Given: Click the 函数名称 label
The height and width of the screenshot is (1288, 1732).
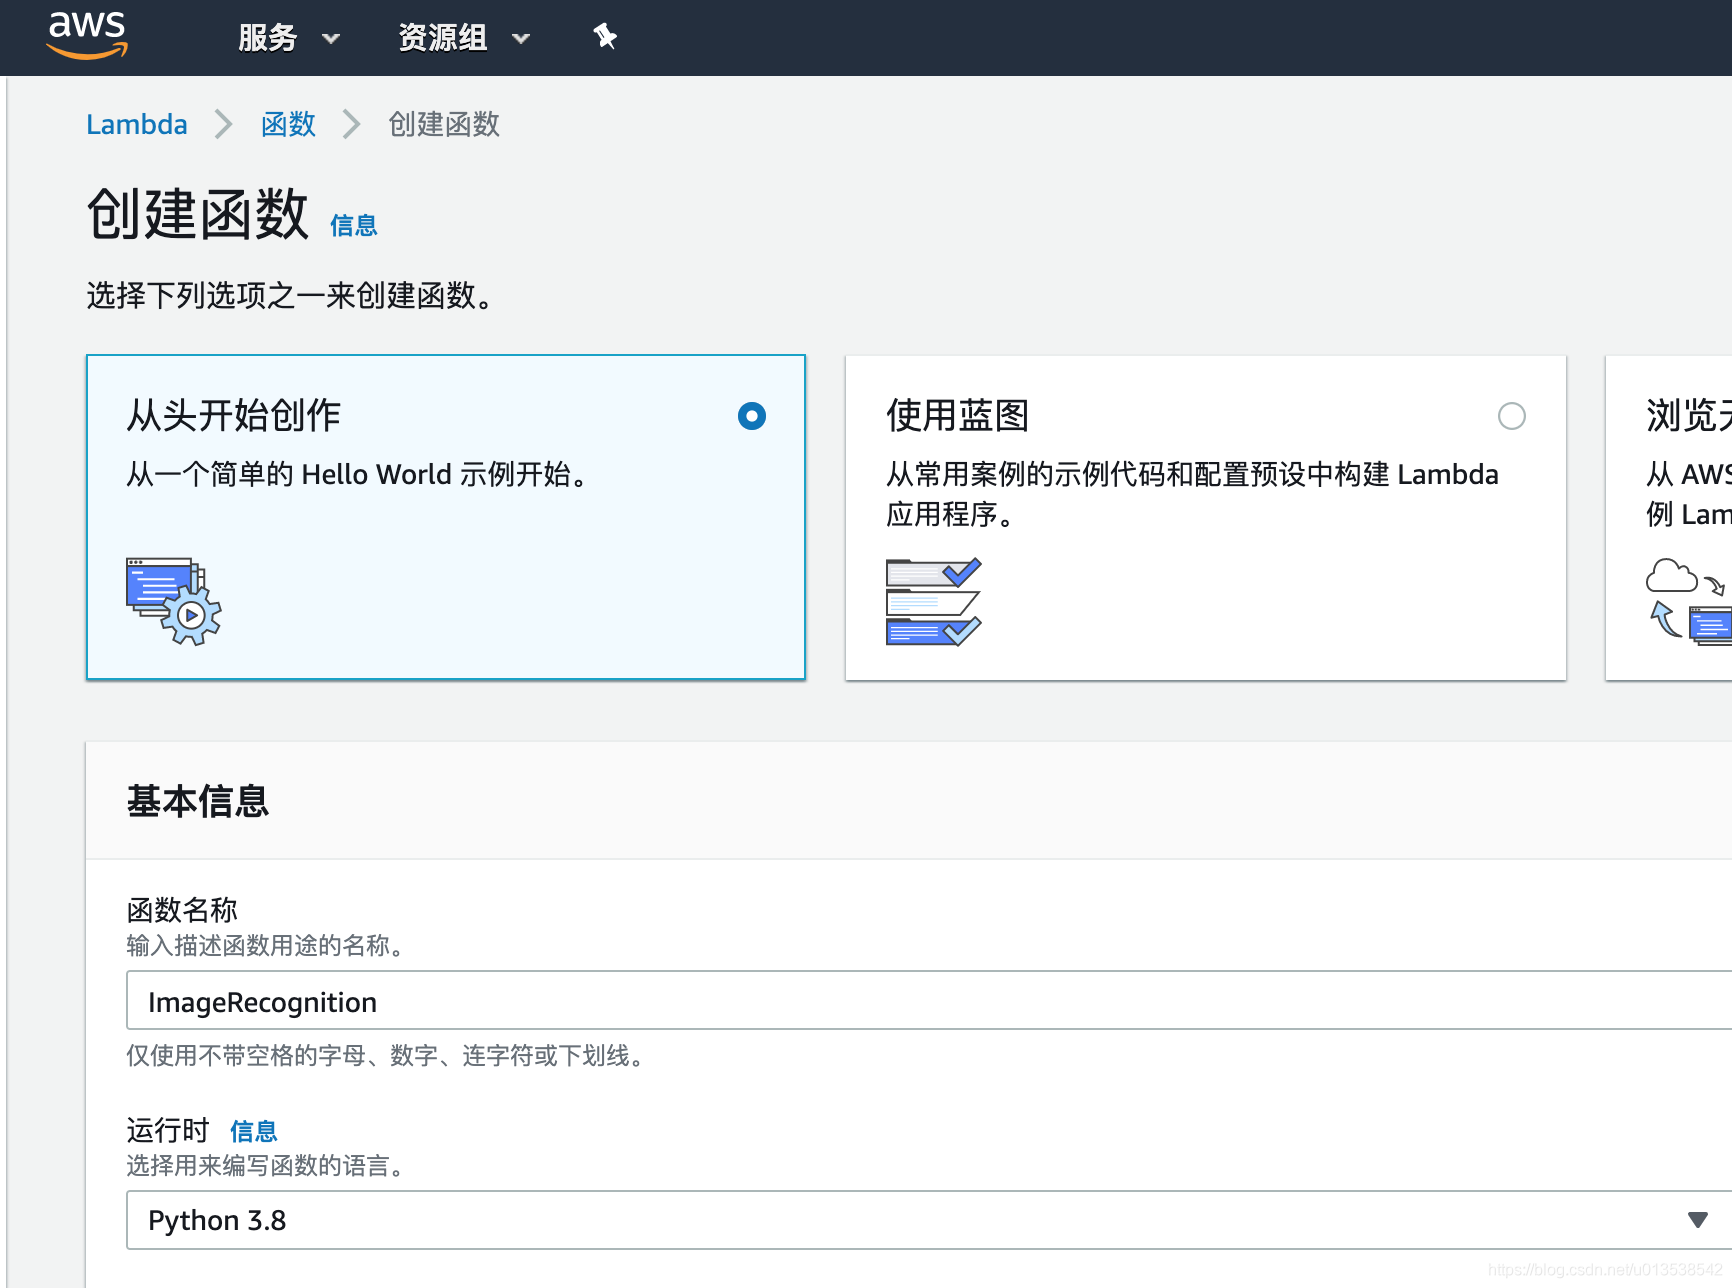Looking at the screenshot, I should [182, 910].
